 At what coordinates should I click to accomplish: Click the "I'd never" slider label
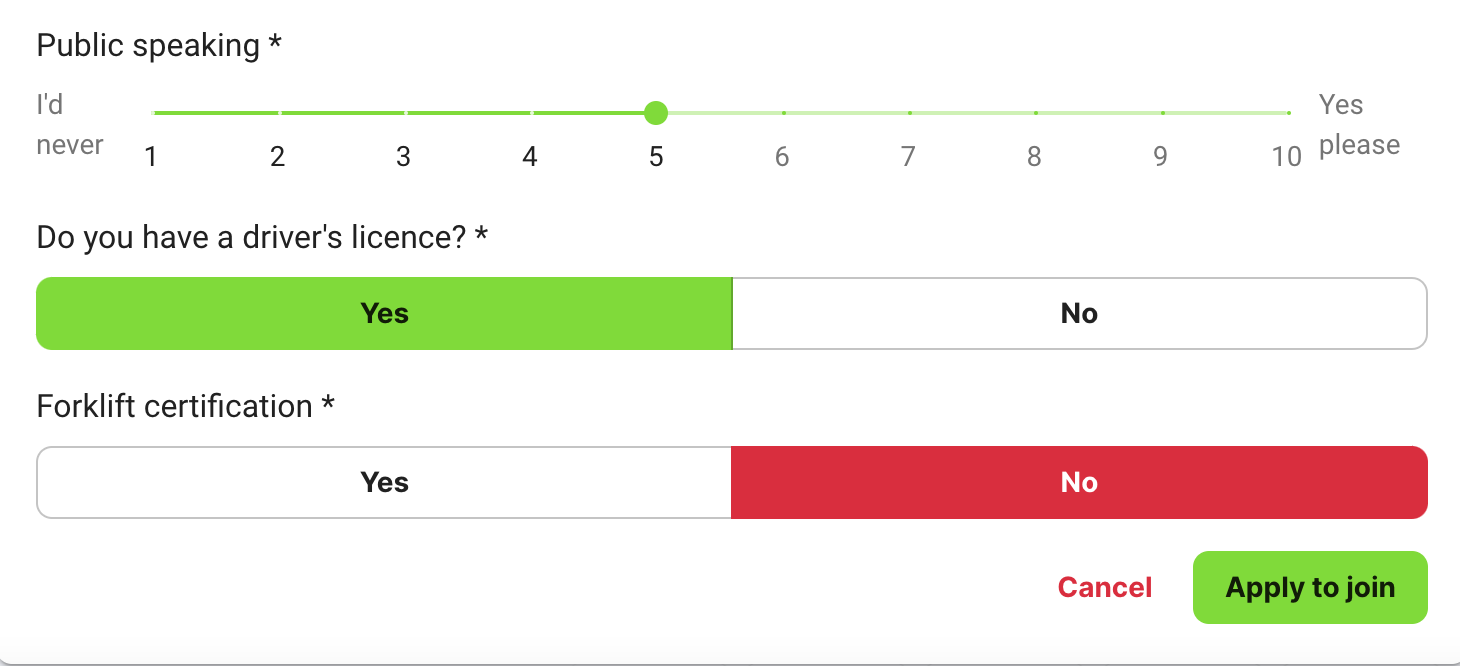tap(70, 124)
